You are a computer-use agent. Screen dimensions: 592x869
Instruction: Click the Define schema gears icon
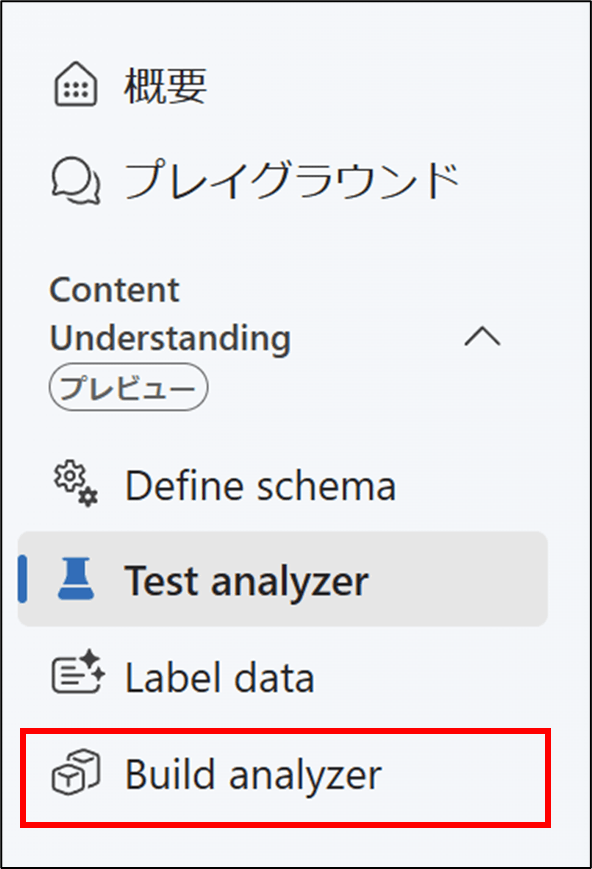pos(76,484)
